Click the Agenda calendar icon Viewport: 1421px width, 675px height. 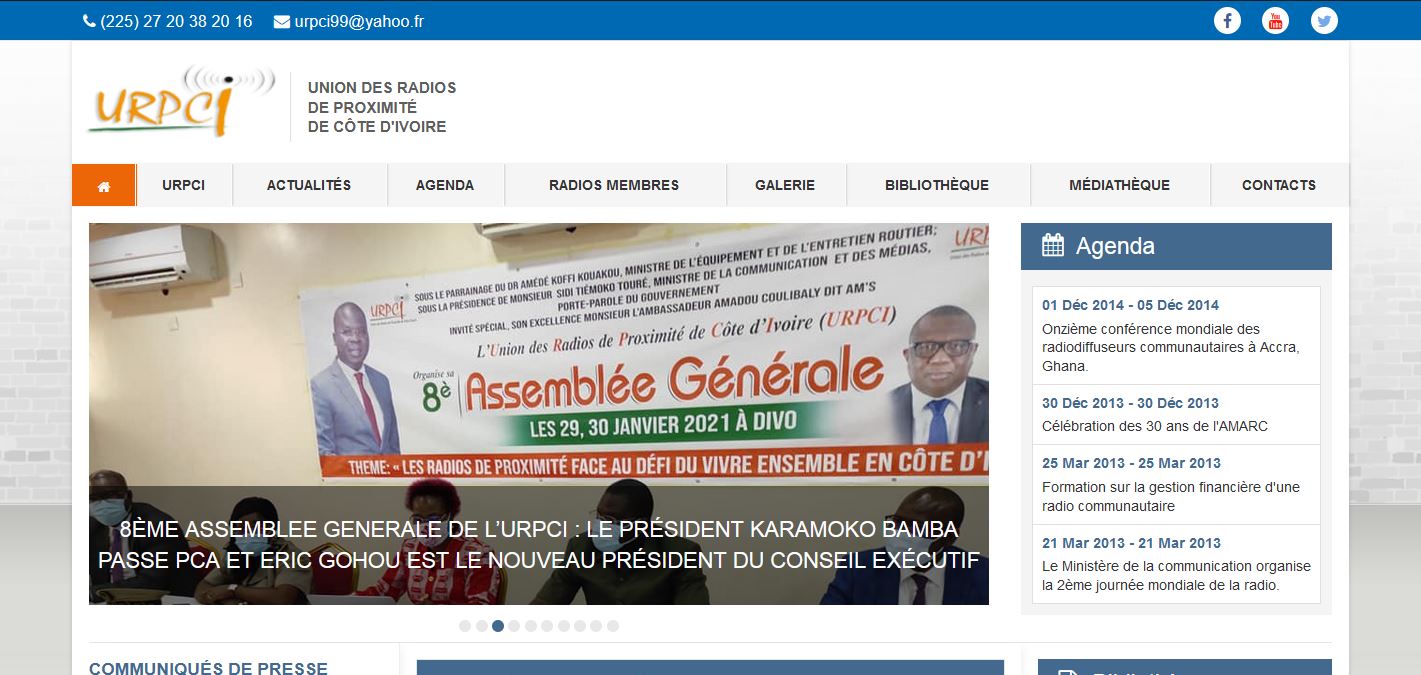(x=1052, y=245)
